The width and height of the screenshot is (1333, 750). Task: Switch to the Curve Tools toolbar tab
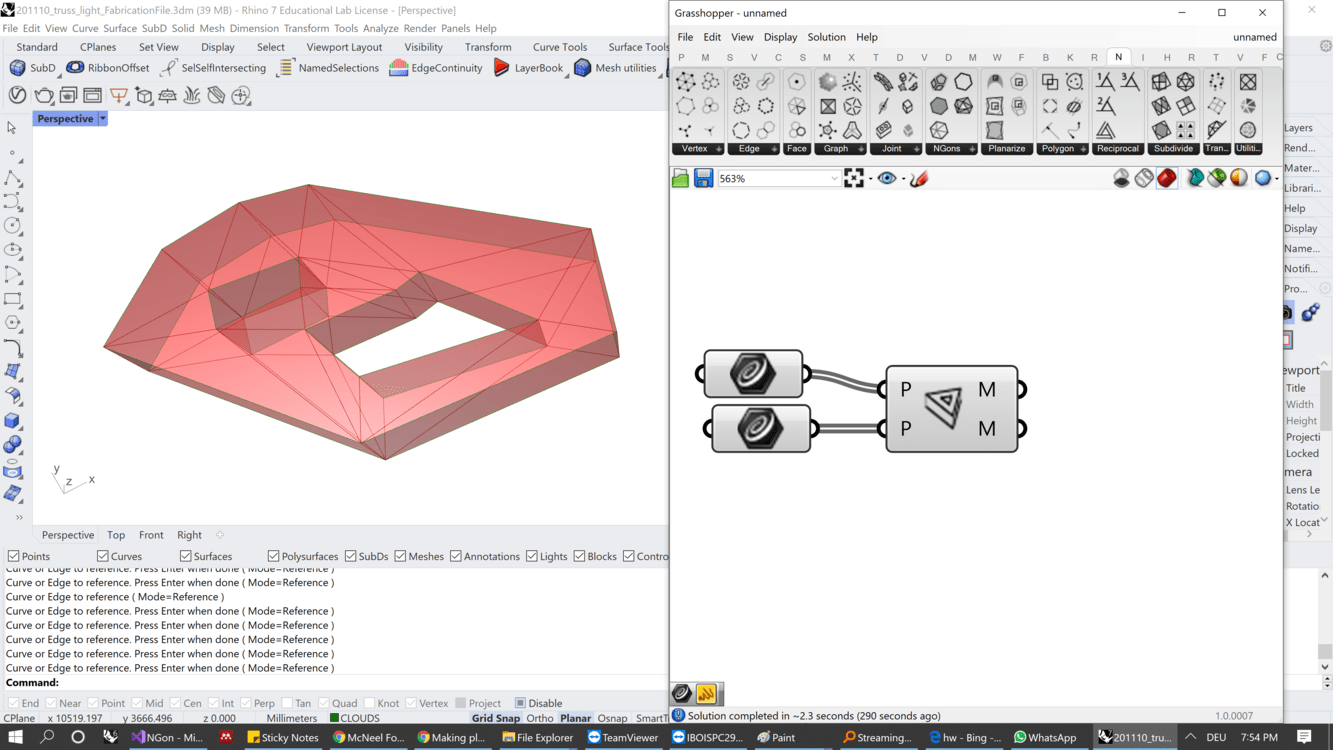point(559,47)
